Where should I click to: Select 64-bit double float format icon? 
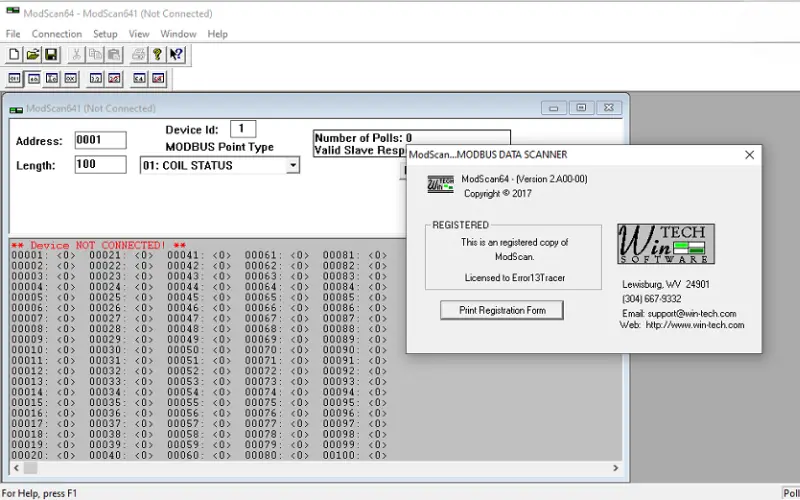(x=139, y=79)
